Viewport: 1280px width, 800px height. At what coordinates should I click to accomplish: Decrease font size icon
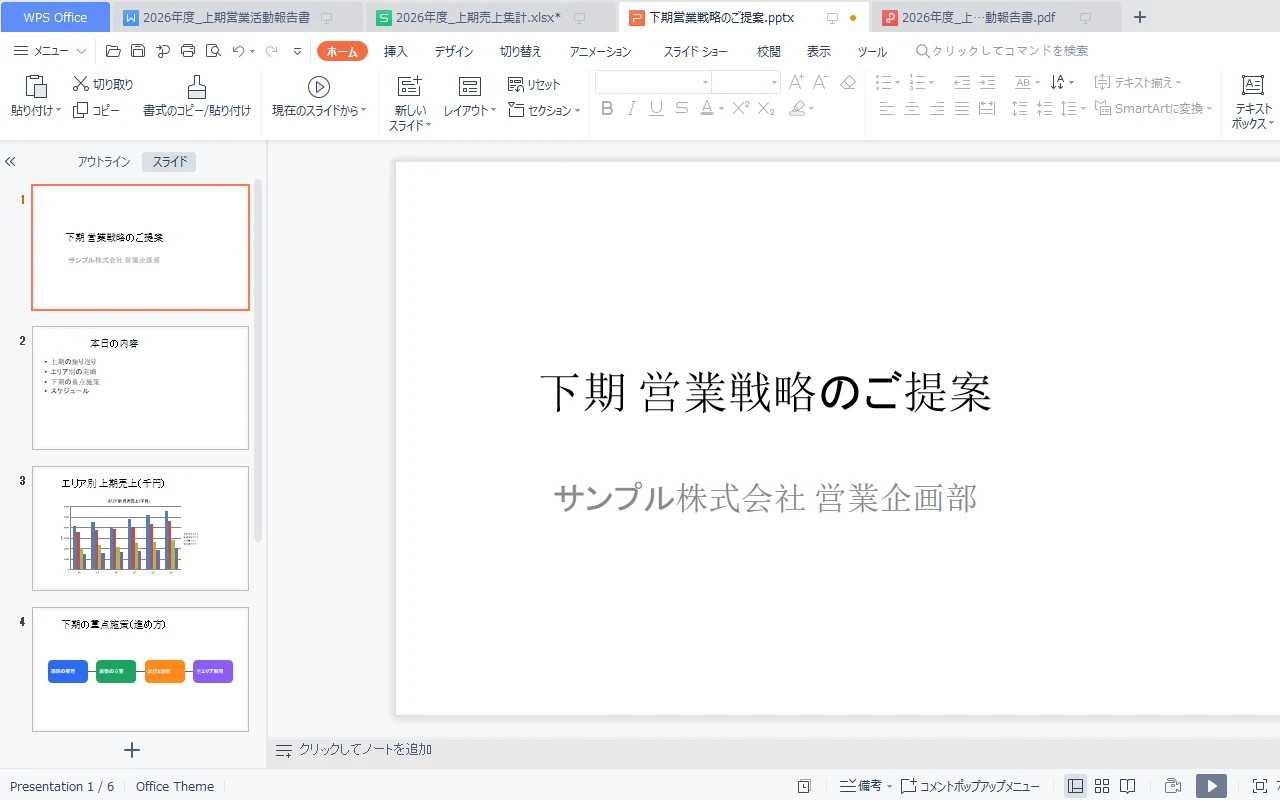pos(821,83)
